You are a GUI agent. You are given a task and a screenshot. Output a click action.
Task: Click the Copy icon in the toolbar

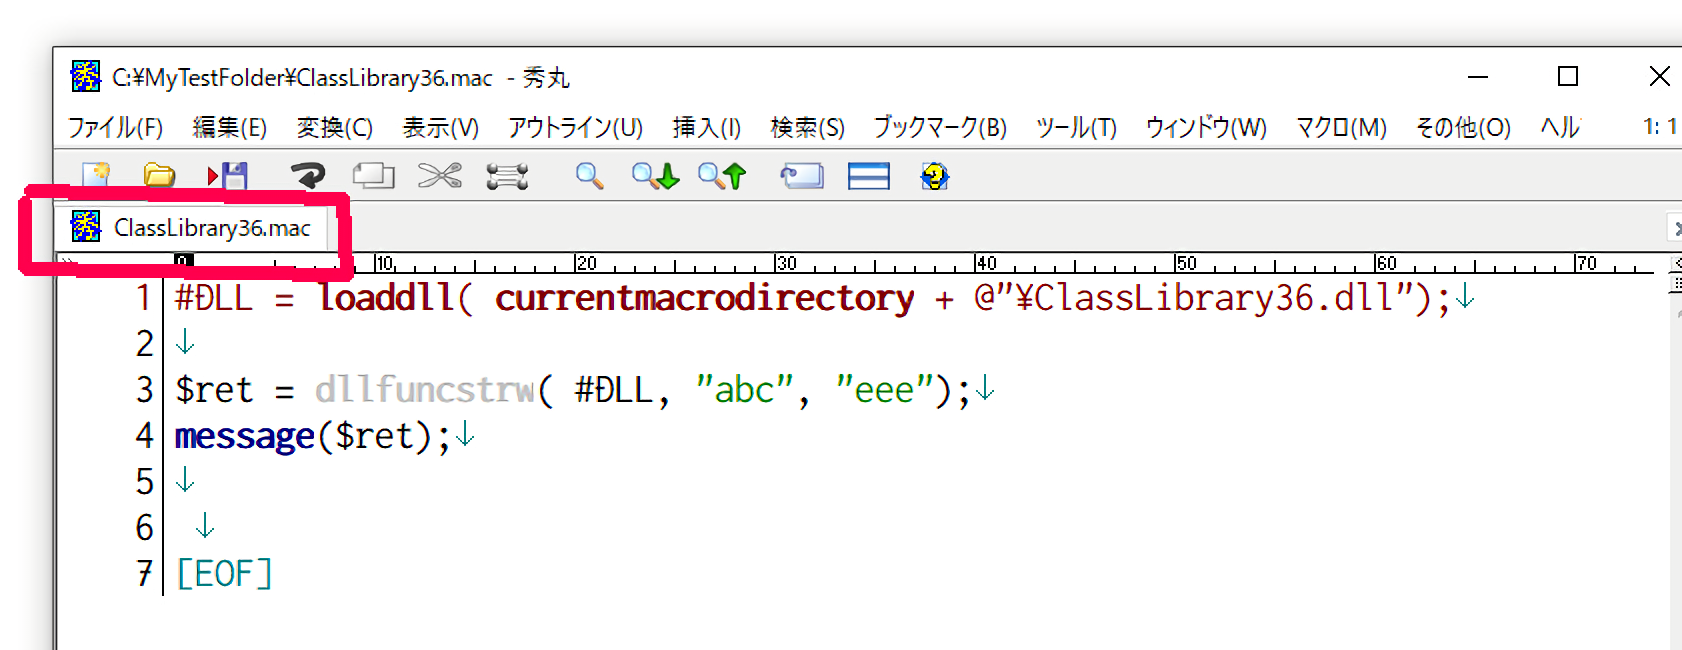click(x=373, y=177)
